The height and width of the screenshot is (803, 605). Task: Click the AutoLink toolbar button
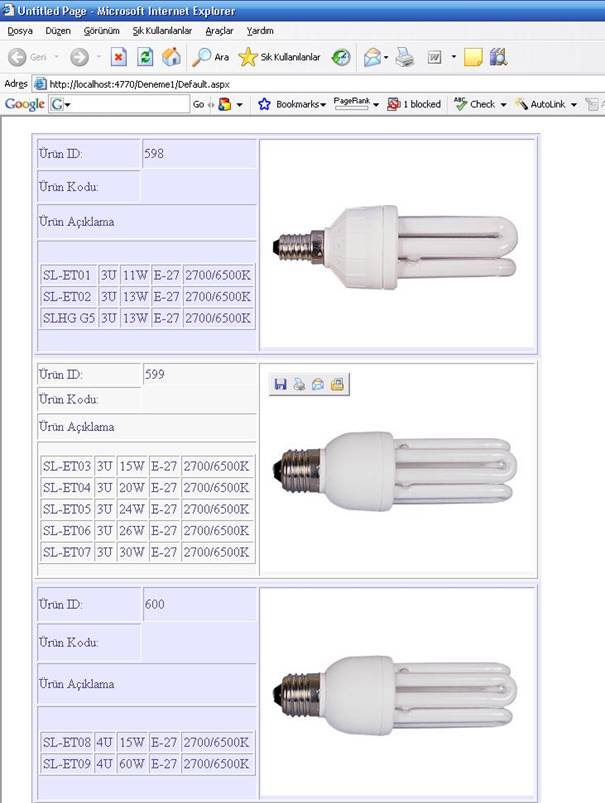click(x=540, y=104)
